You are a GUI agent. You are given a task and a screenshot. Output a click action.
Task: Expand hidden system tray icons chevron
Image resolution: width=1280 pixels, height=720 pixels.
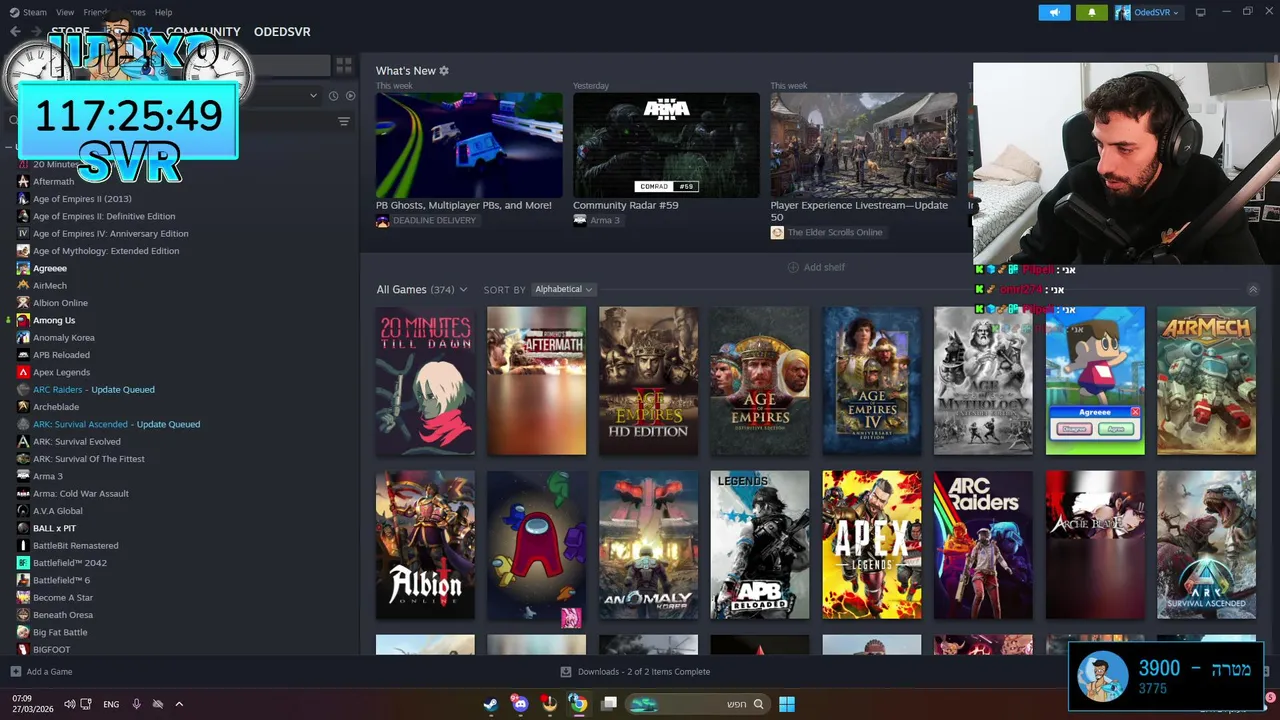[x=179, y=704]
